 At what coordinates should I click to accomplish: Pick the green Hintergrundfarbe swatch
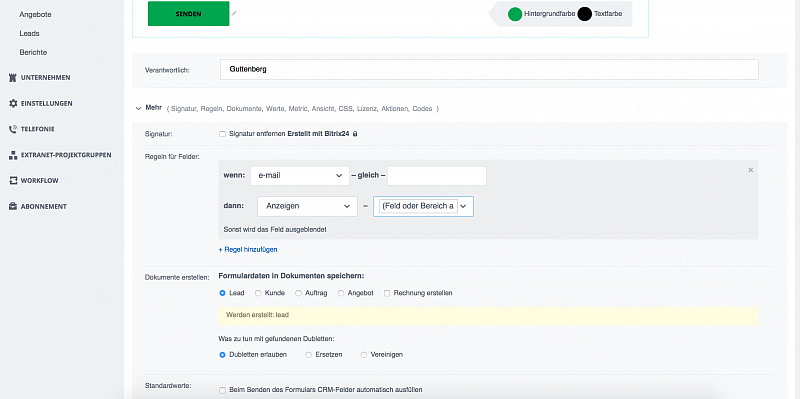click(x=515, y=14)
